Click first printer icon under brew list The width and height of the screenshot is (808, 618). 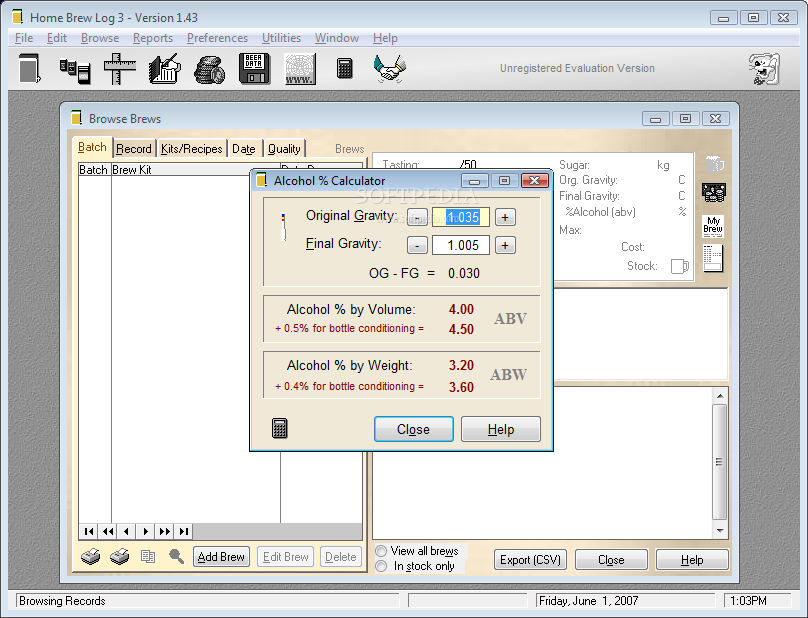pos(91,557)
